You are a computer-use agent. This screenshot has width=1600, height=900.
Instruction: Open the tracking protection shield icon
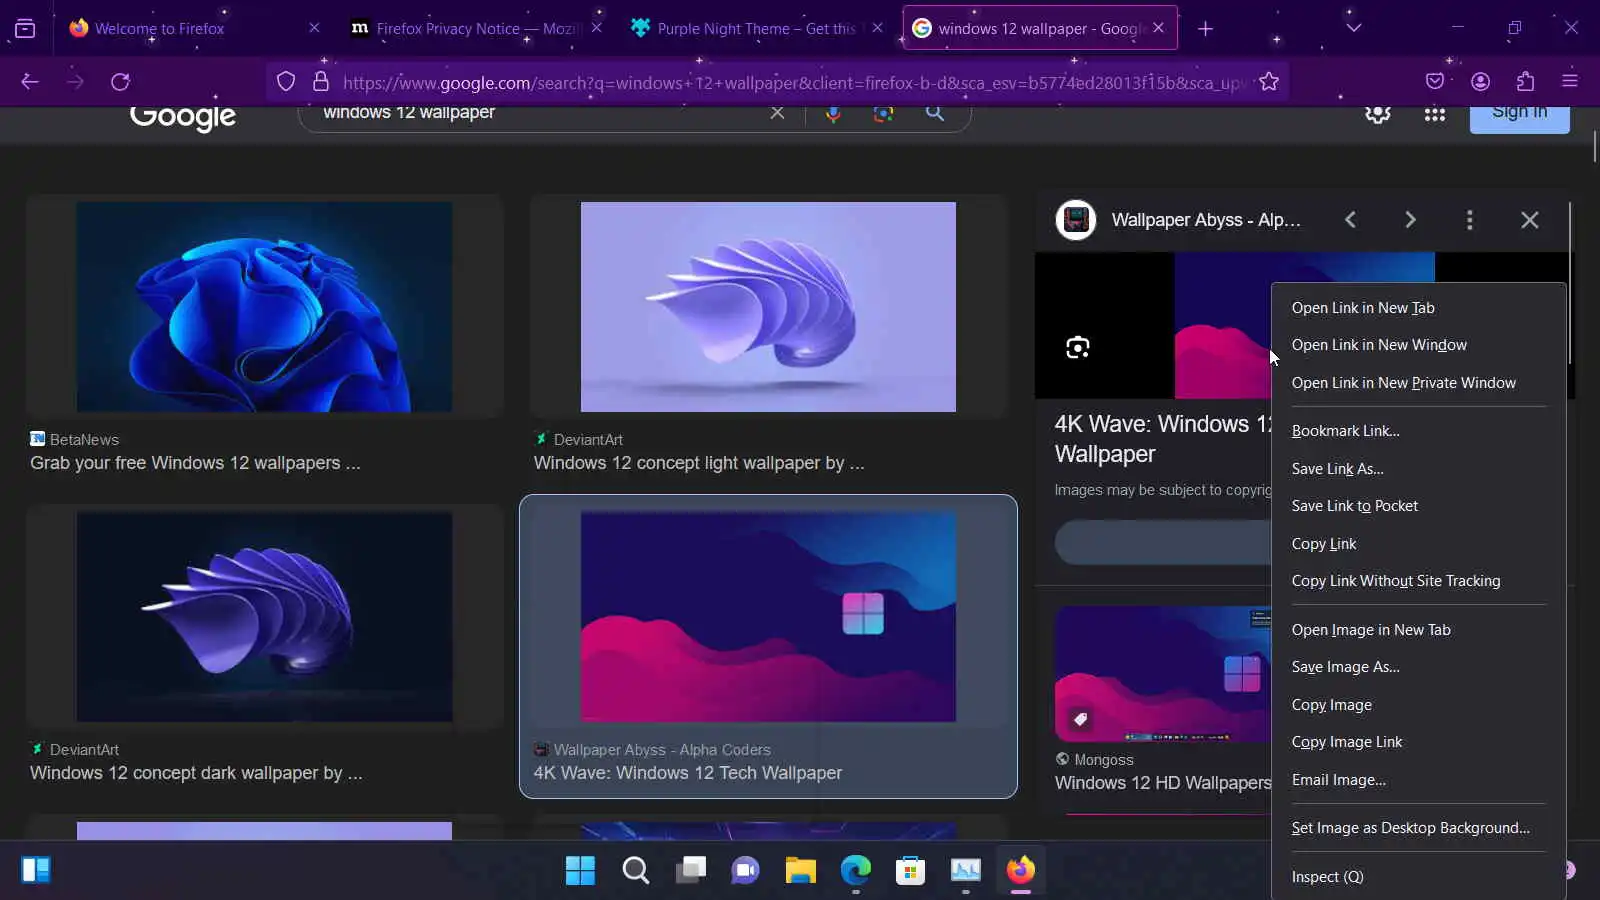(286, 82)
